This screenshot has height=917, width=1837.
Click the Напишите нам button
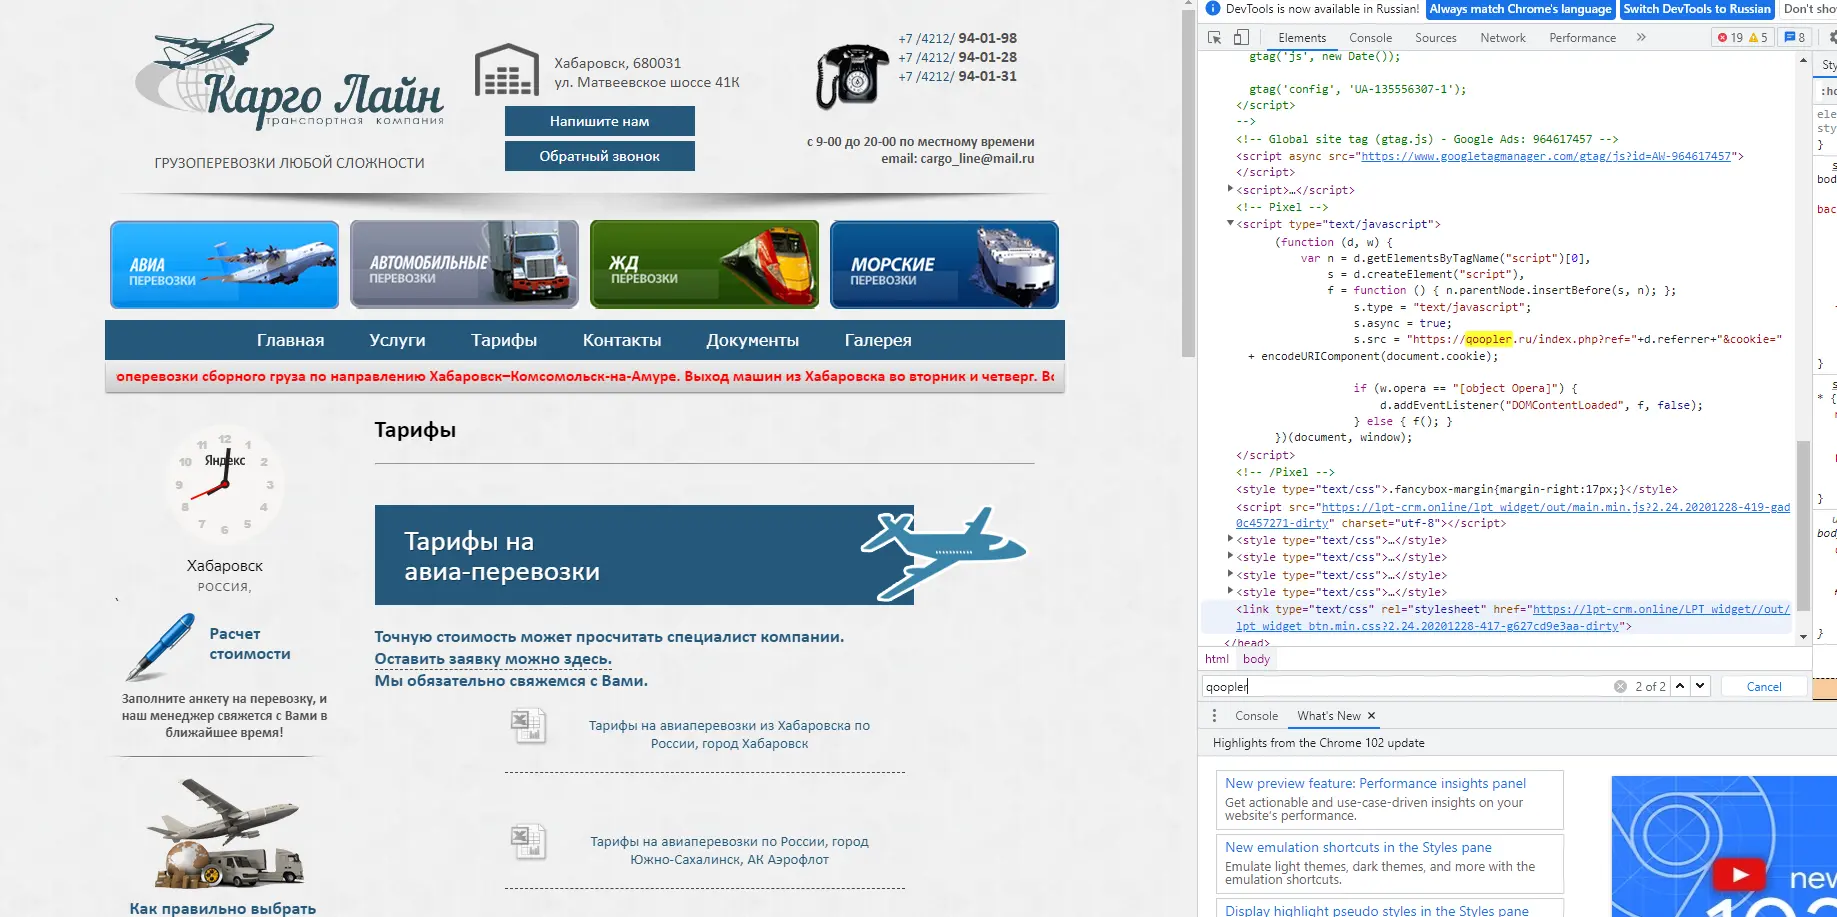pos(599,121)
